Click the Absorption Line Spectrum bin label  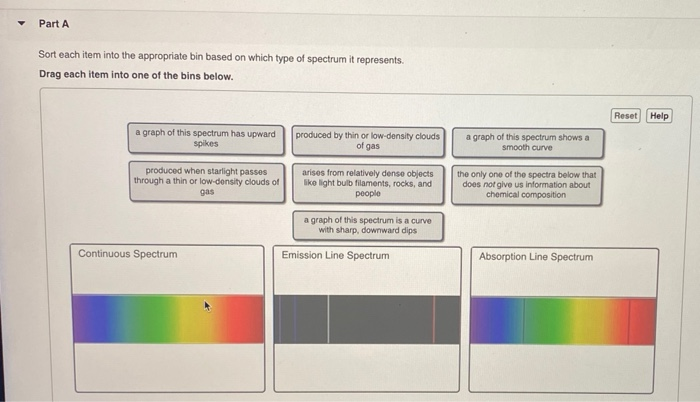pos(536,257)
